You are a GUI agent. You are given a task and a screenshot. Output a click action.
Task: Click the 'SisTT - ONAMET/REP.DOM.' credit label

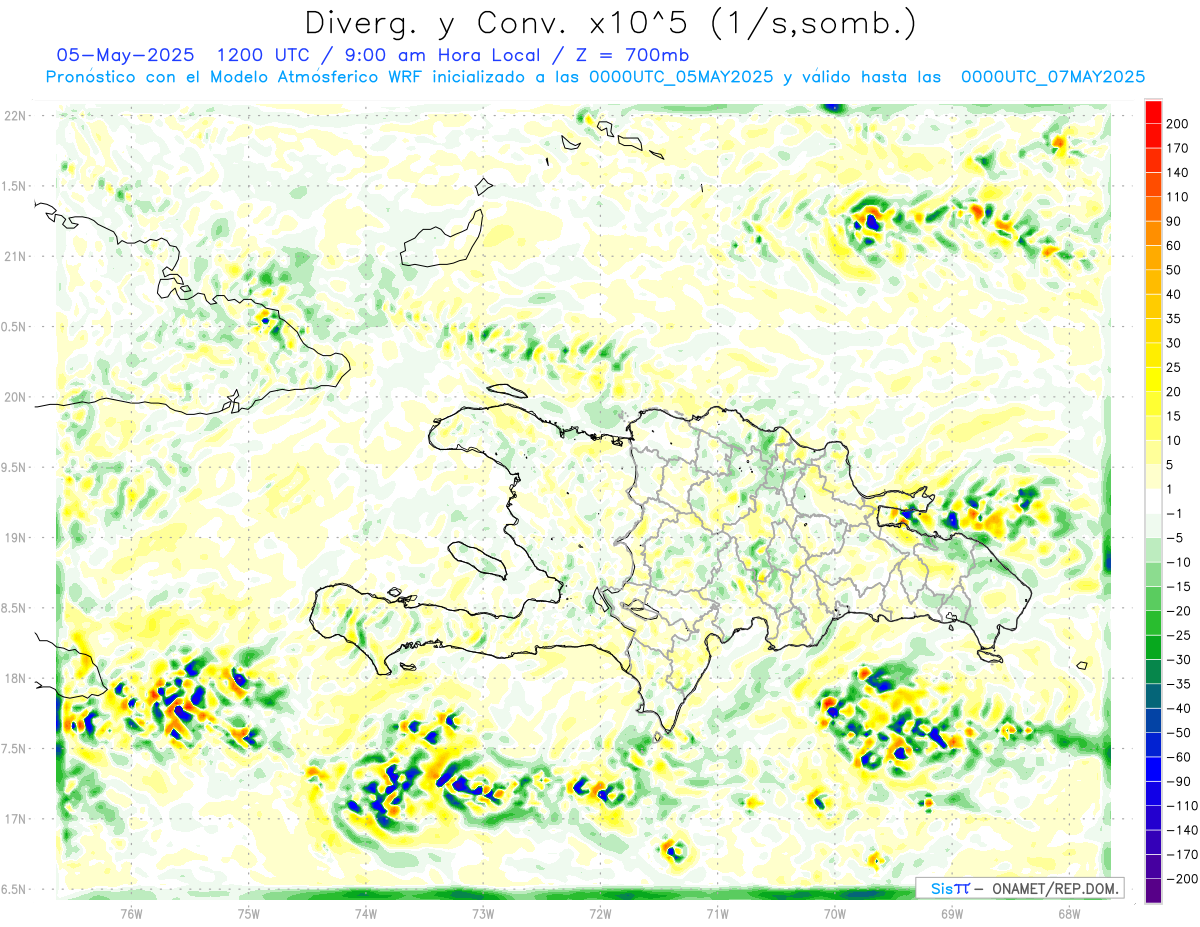[x=1020, y=888]
